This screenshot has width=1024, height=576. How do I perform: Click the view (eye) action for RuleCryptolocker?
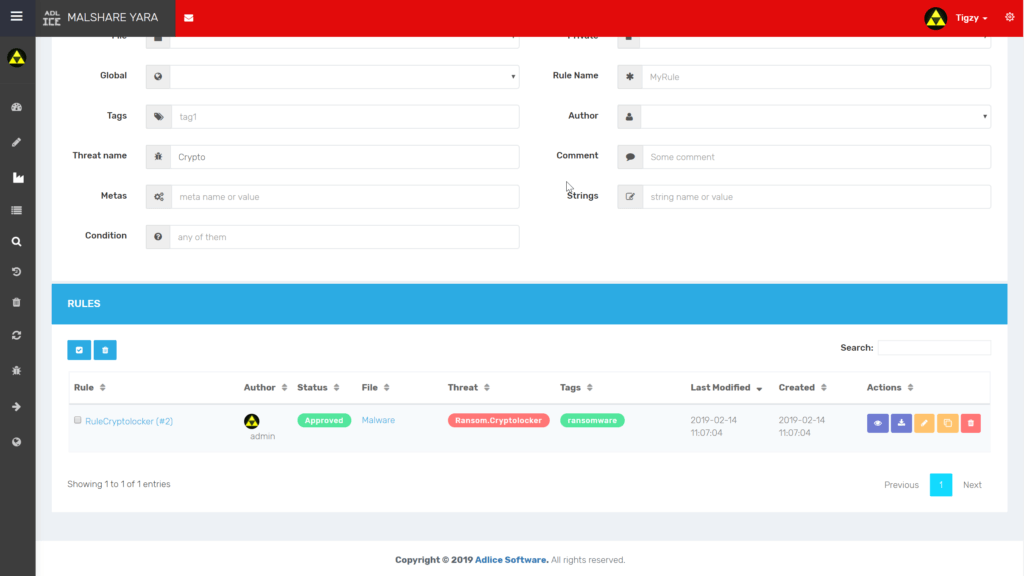point(877,423)
